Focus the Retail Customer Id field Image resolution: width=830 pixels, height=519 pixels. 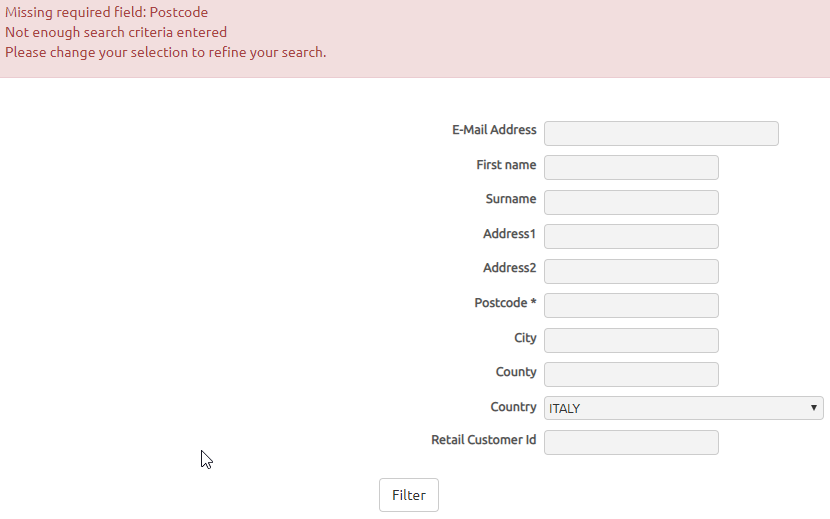631,442
